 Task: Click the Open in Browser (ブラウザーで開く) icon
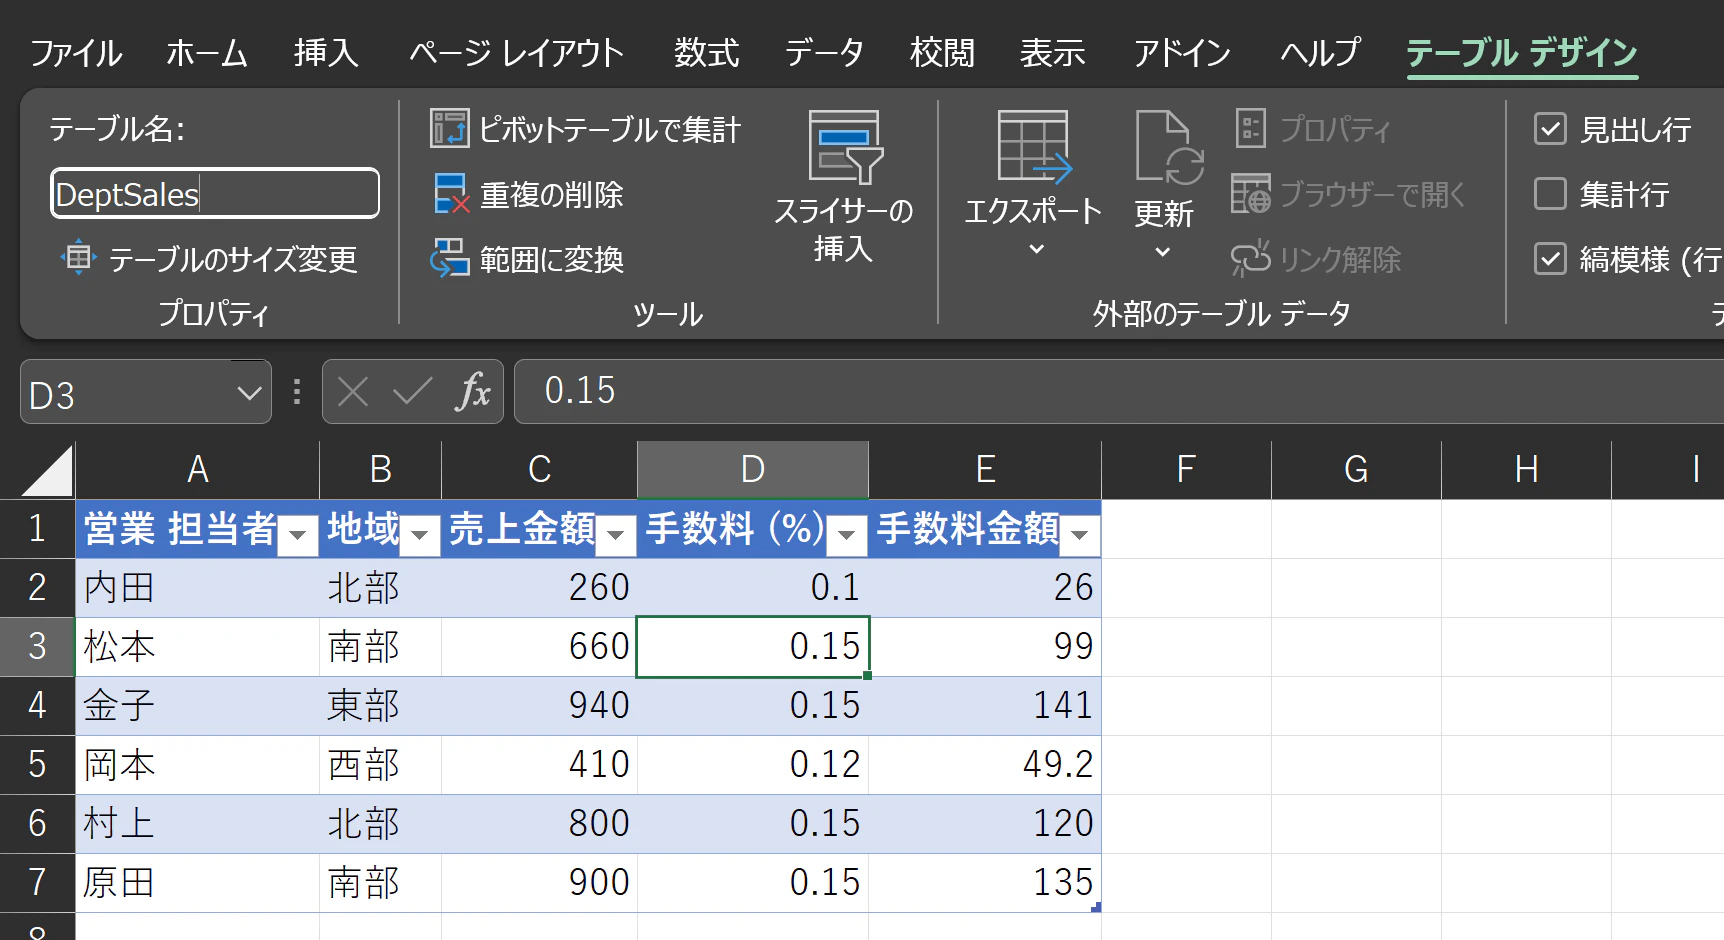pyautogui.click(x=1250, y=194)
